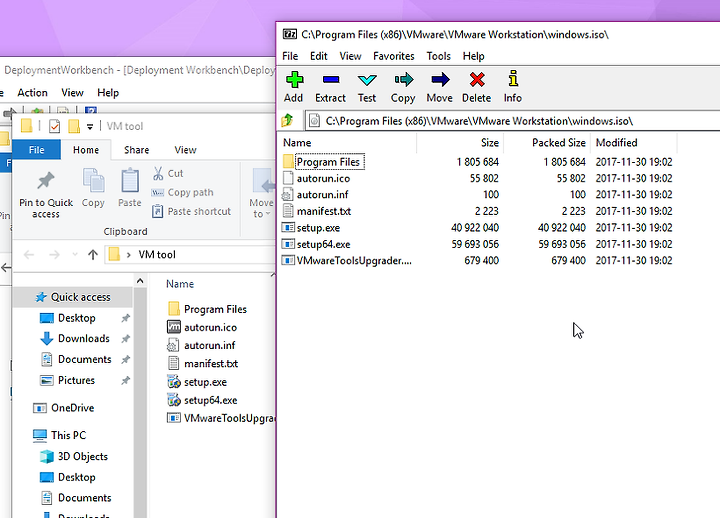Open Help menu in DeploymentWorkbench
Image resolution: width=720 pixels, height=518 pixels.
click(108, 93)
